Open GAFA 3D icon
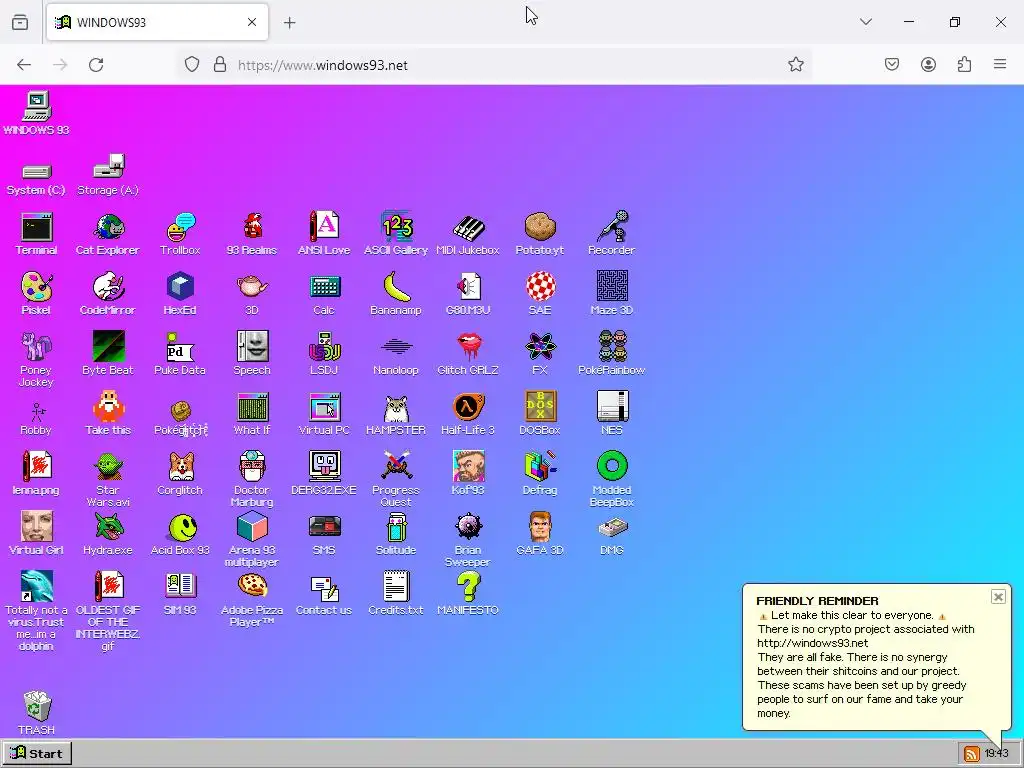The image size is (1024, 768). click(x=540, y=528)
